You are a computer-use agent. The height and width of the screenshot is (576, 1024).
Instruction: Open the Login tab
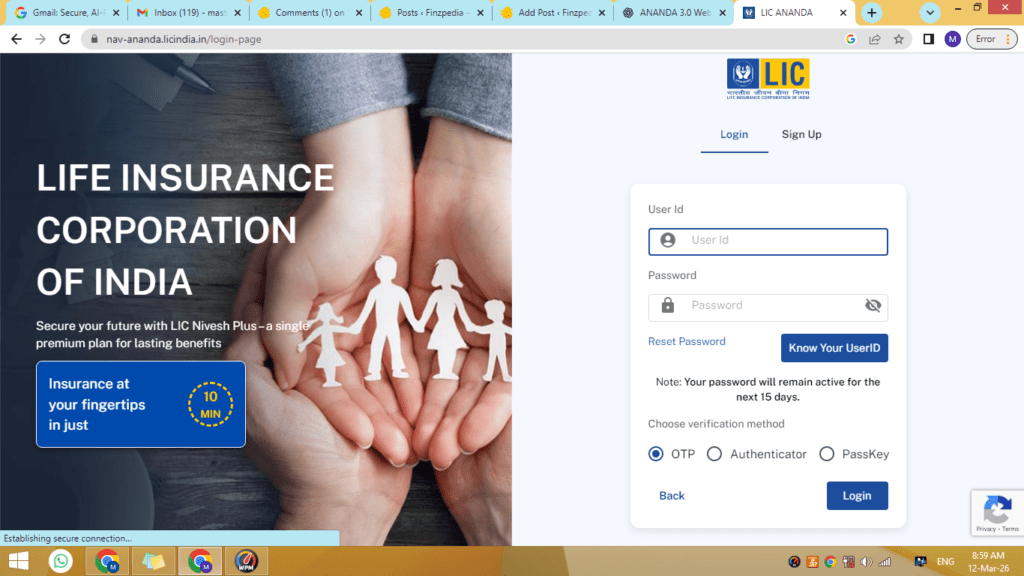[x=734, y=135]
